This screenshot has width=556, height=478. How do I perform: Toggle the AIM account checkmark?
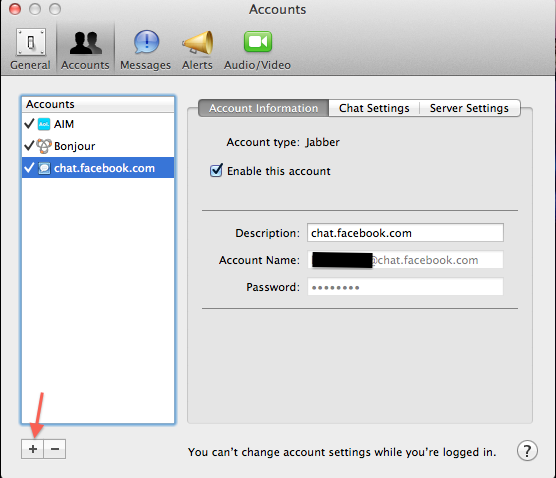click(x=29, y=124)
